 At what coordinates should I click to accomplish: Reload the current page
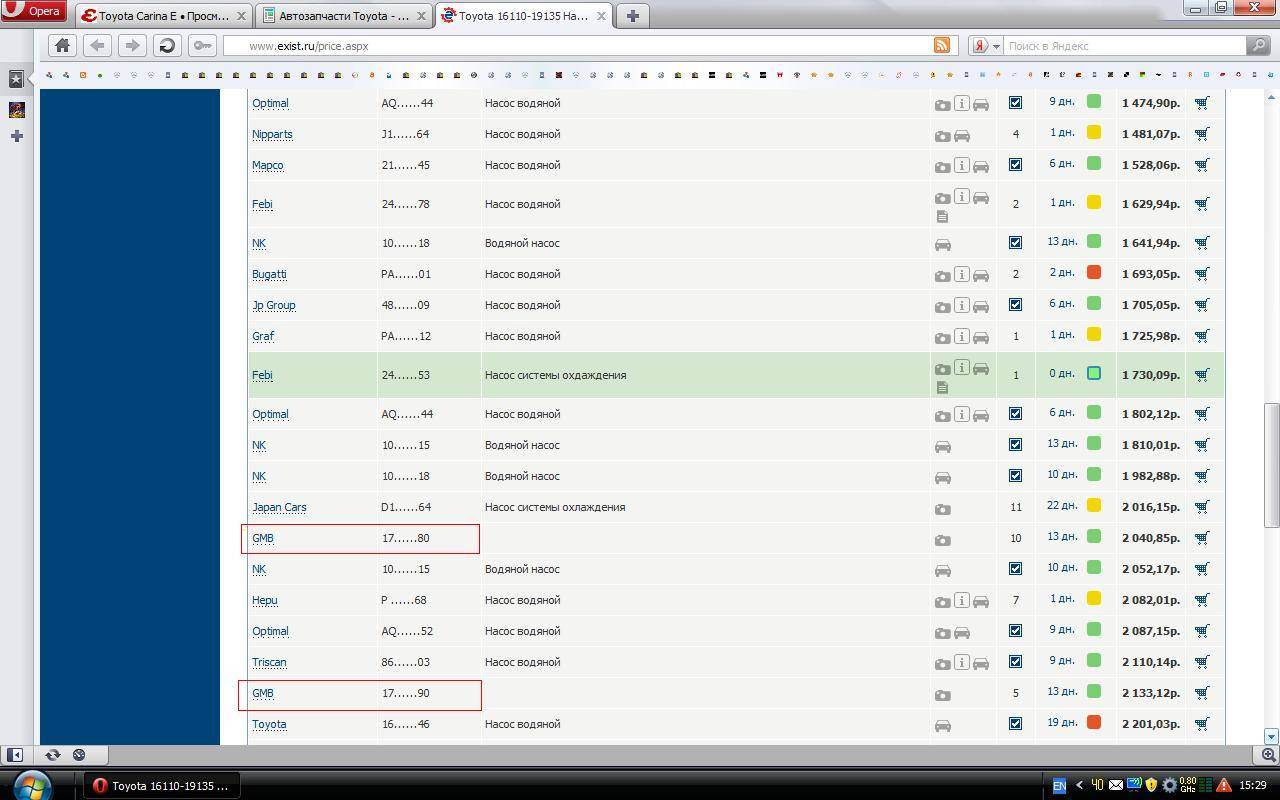(x=167, y=45)
